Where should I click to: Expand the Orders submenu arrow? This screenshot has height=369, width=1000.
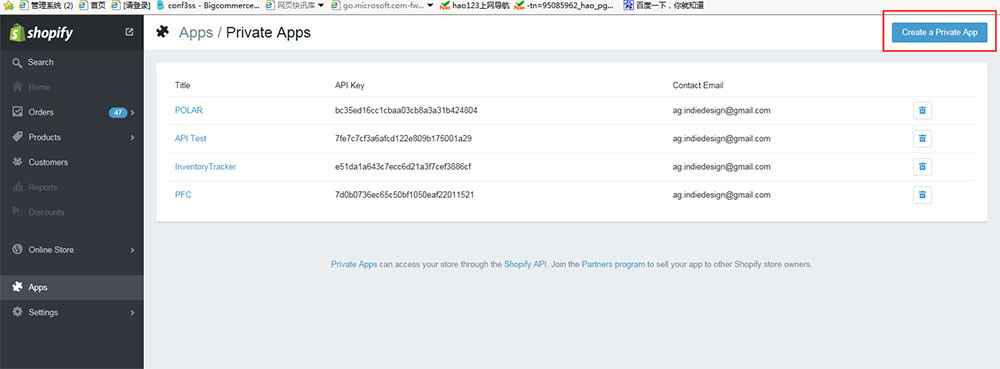133,112
